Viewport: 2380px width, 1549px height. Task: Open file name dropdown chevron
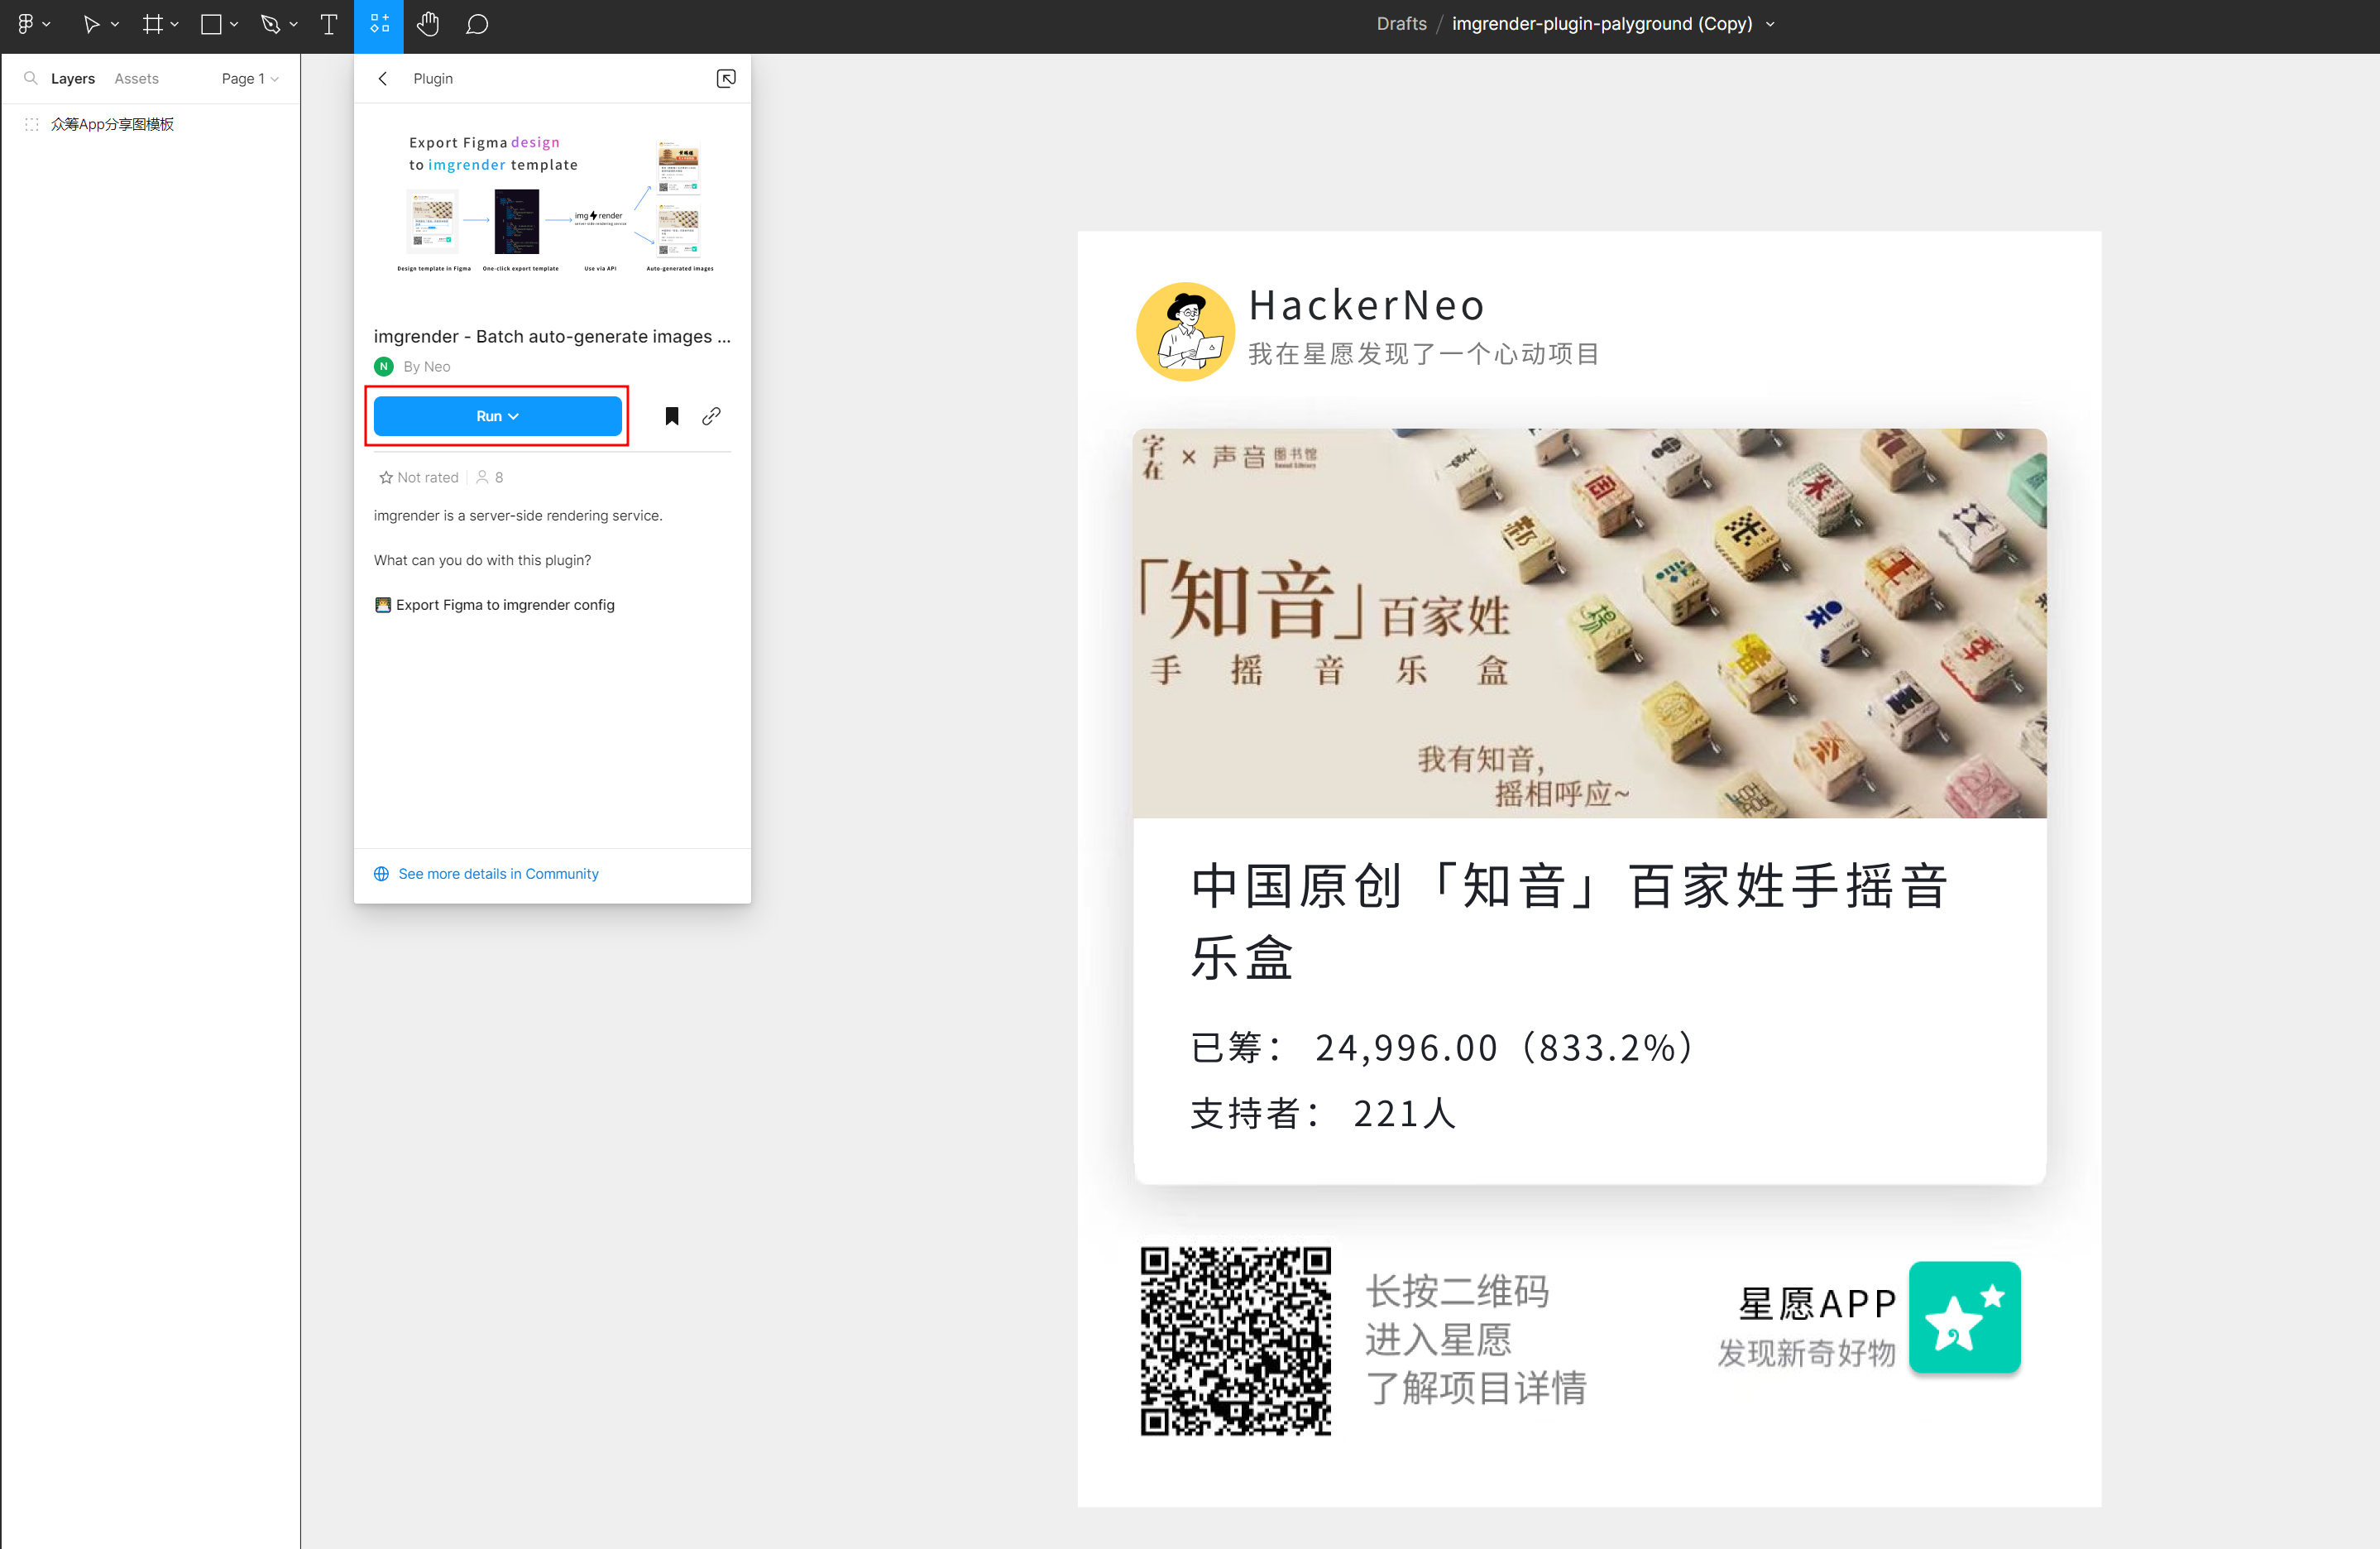1770,24
